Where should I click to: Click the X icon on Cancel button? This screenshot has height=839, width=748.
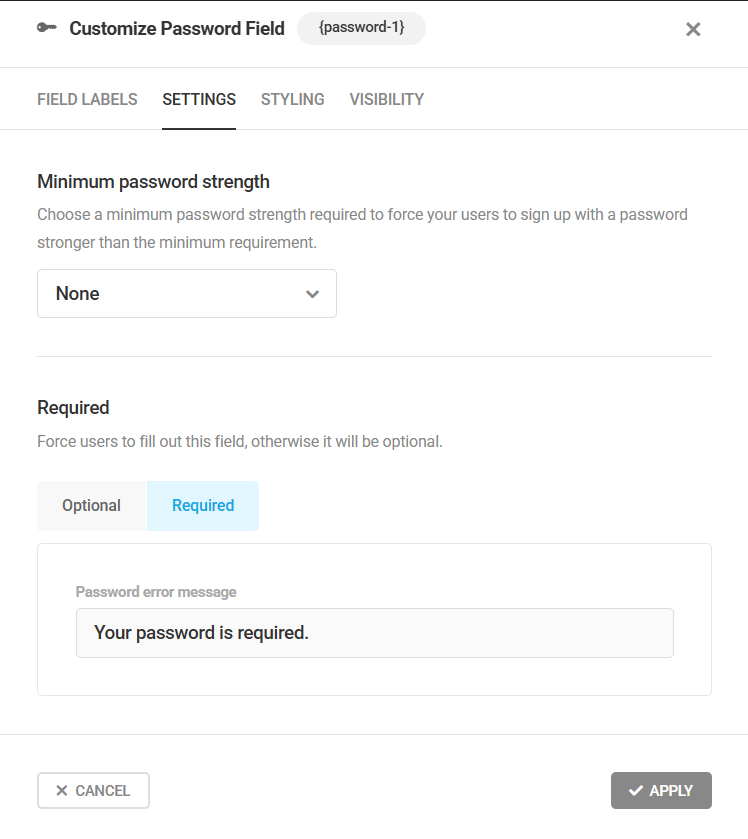pyautogui.click(x=62, y=791)
